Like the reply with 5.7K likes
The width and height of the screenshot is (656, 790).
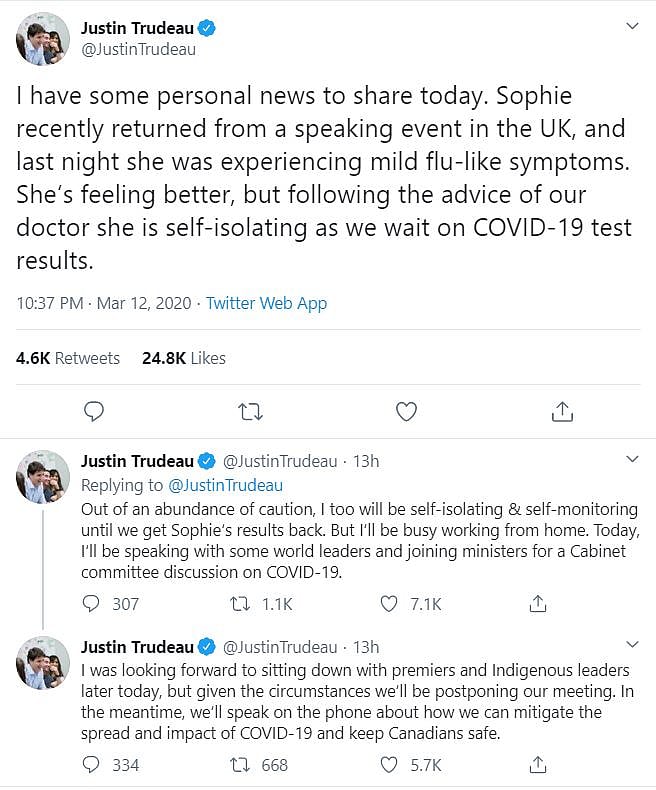tap(390, 765)
